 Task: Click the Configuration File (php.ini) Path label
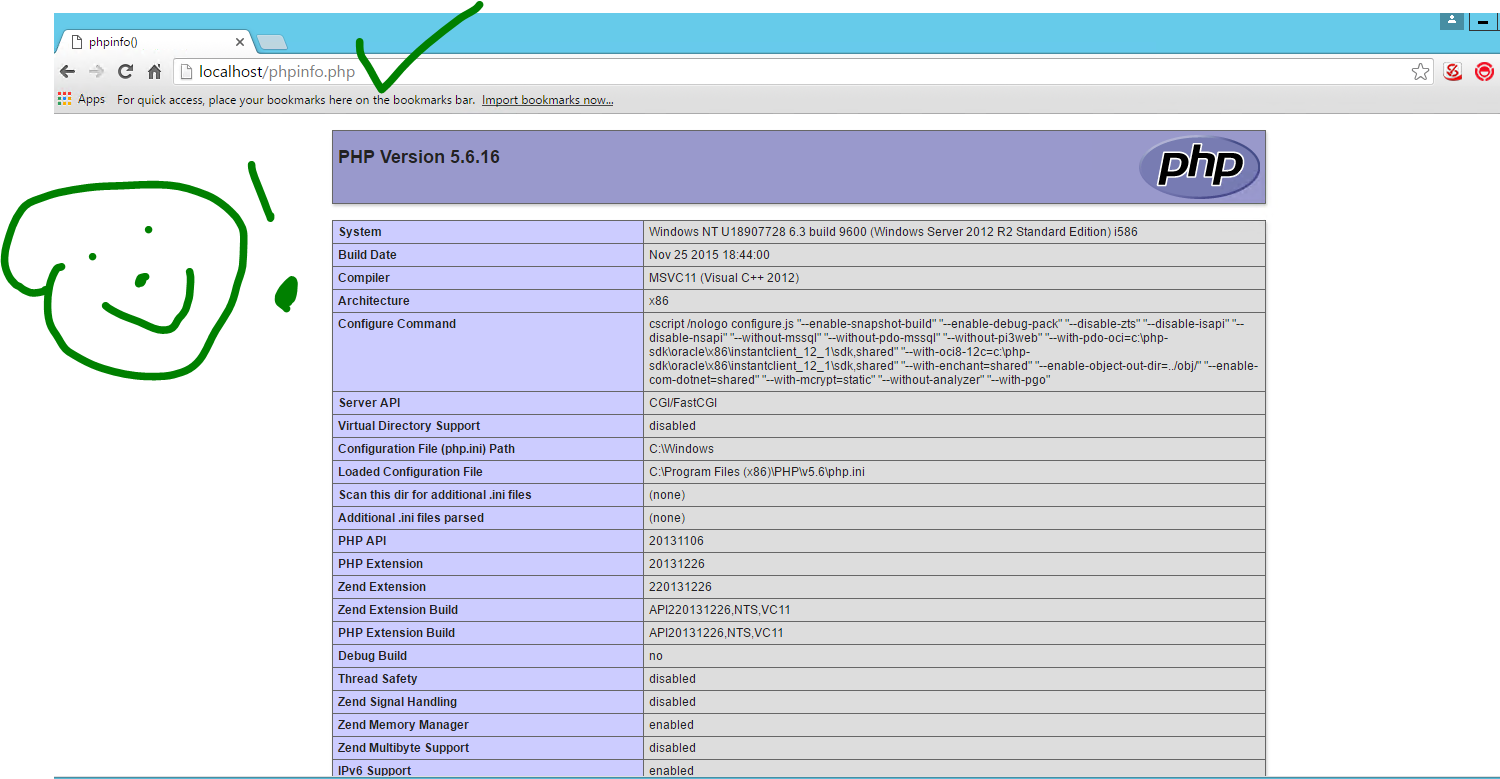click(x=426, y=449)
